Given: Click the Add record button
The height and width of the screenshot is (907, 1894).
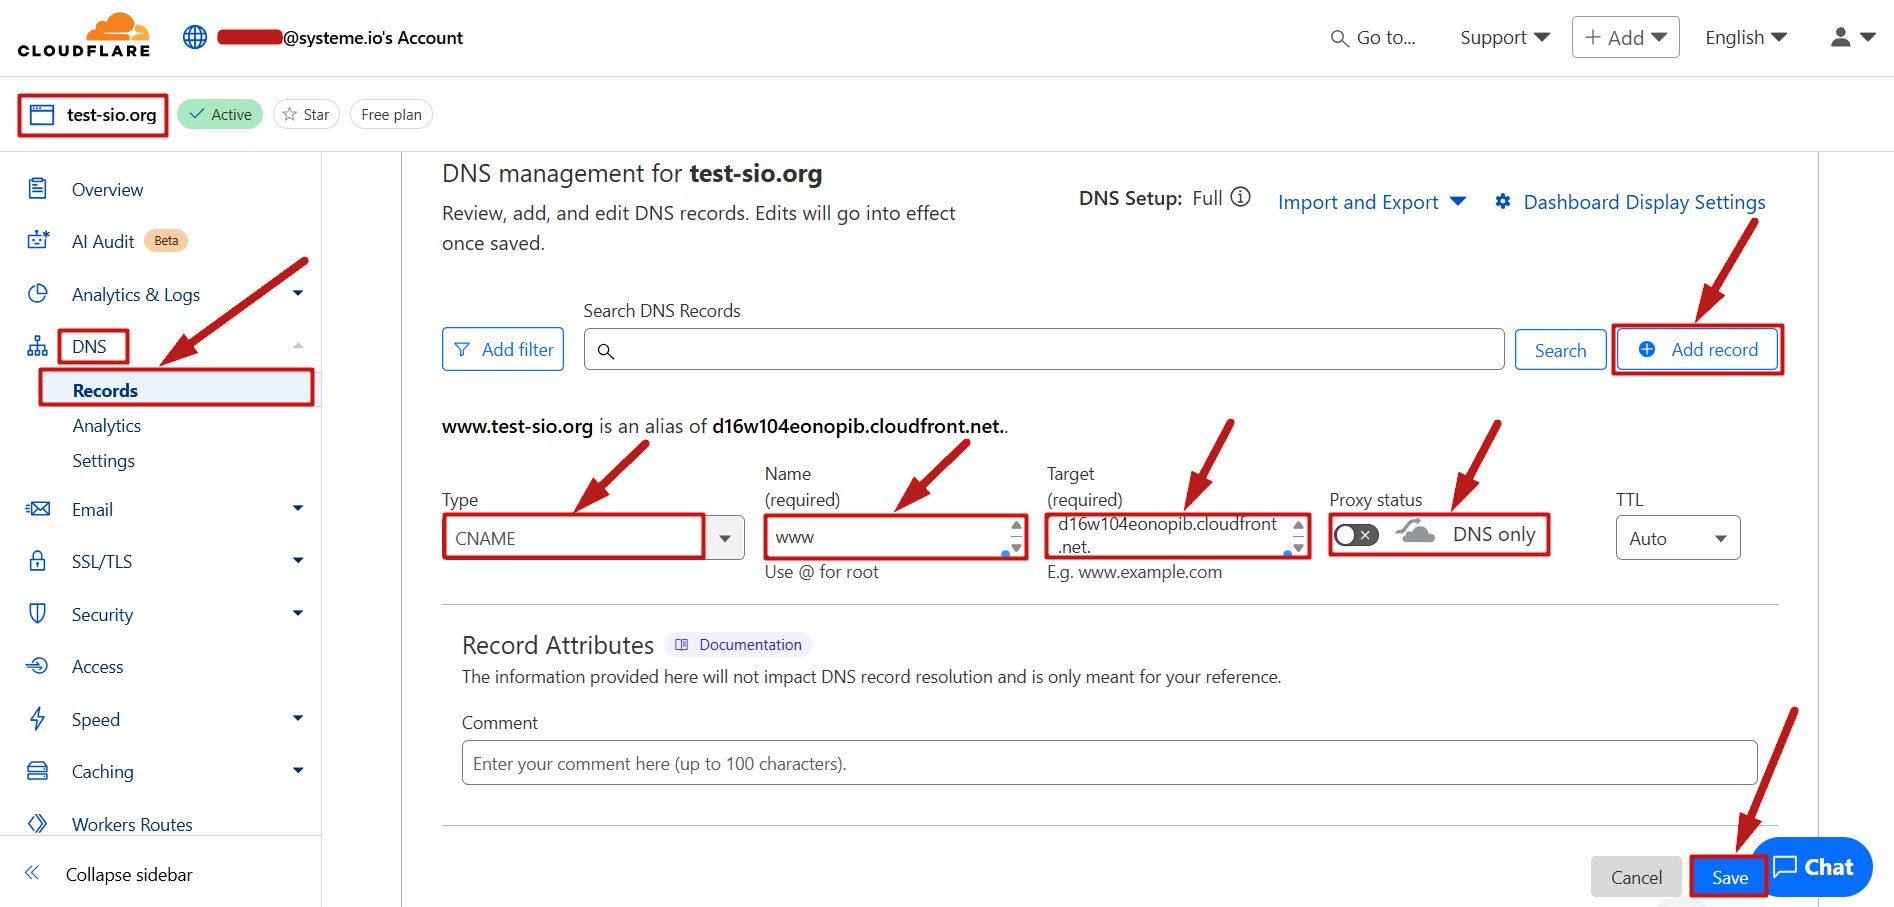Looking at the screenshot, I should (1698, 349).
